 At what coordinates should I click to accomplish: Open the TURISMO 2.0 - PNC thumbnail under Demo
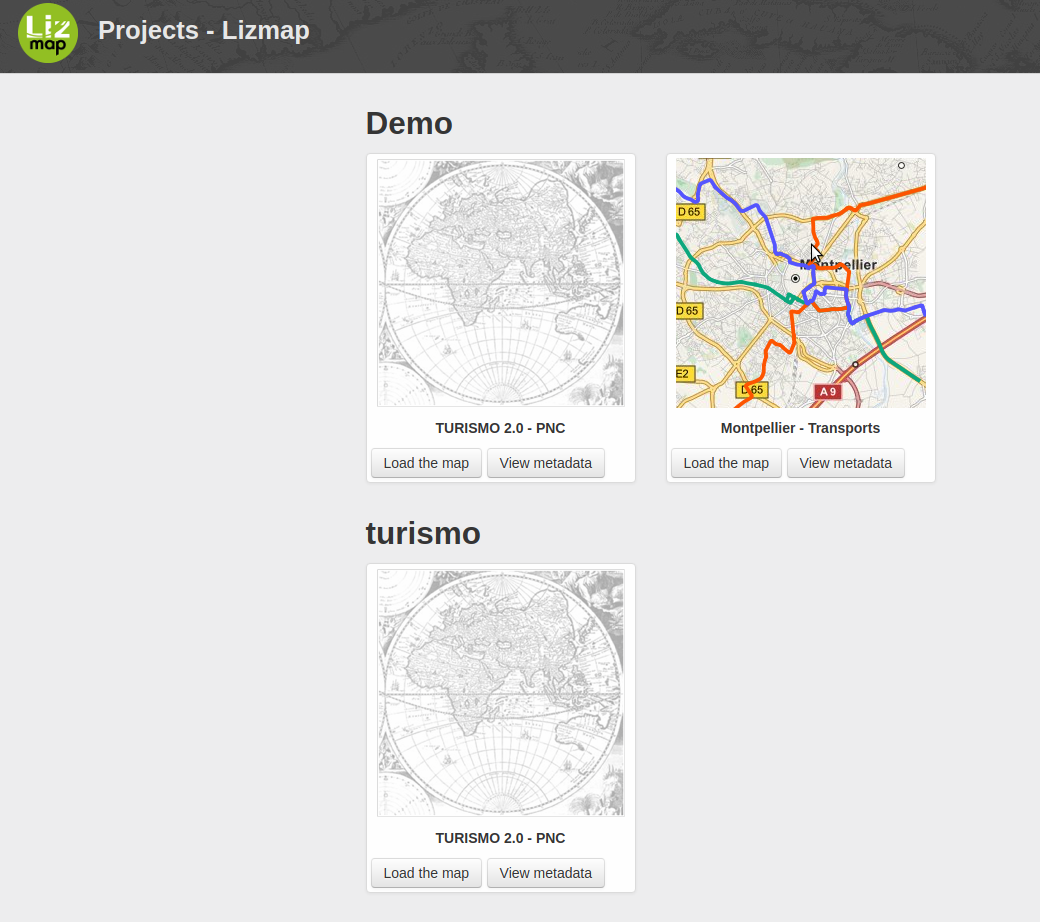[500, 282]
